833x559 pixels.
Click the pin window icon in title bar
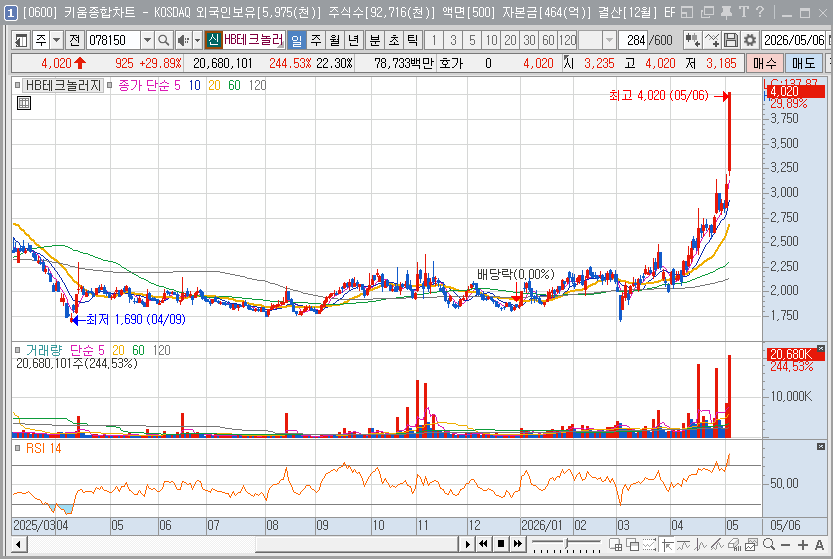coord(726,12)
